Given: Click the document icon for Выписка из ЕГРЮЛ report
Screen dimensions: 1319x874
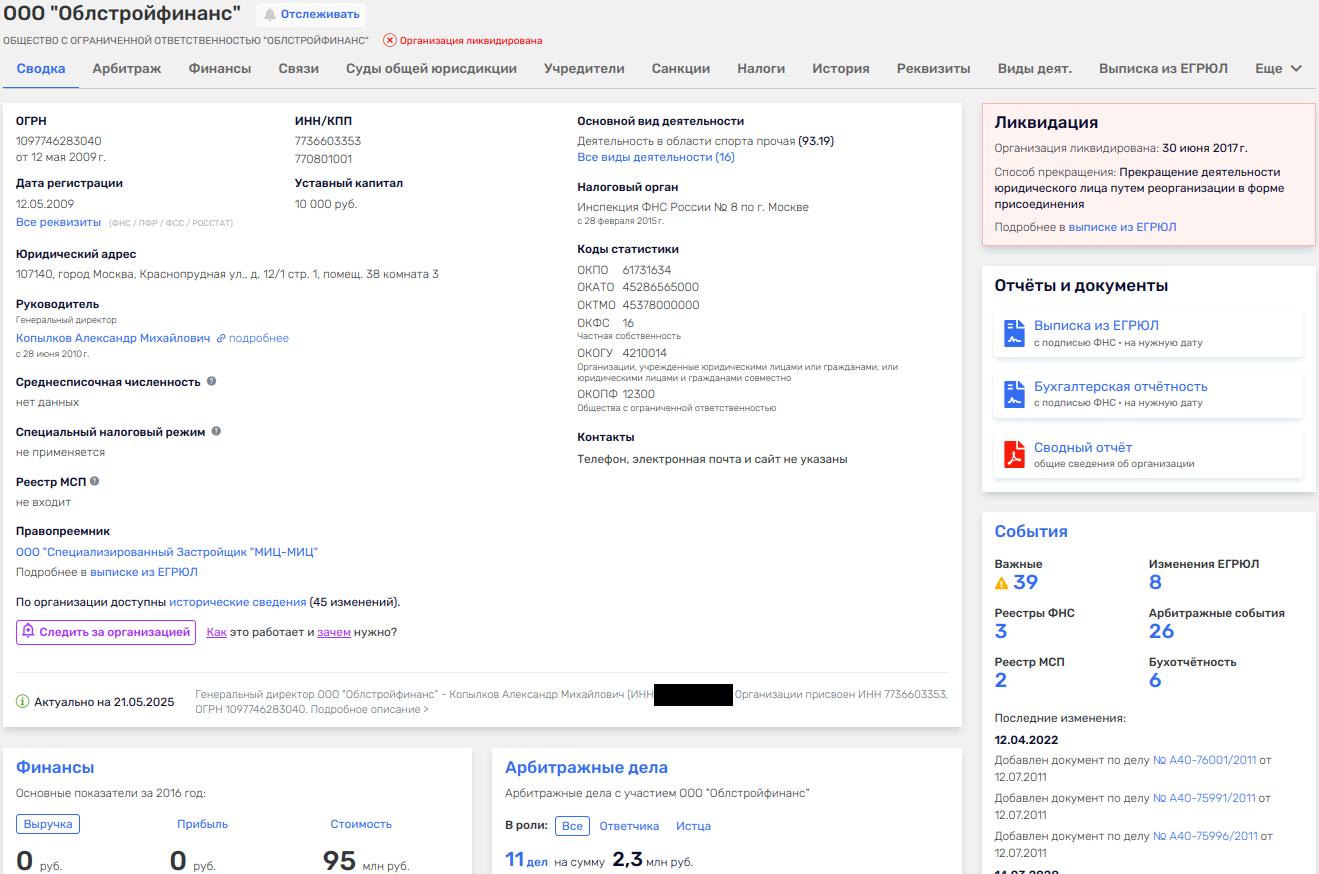Looking at the screenshot, I should pyautogui.click(x=1015, y=333).
